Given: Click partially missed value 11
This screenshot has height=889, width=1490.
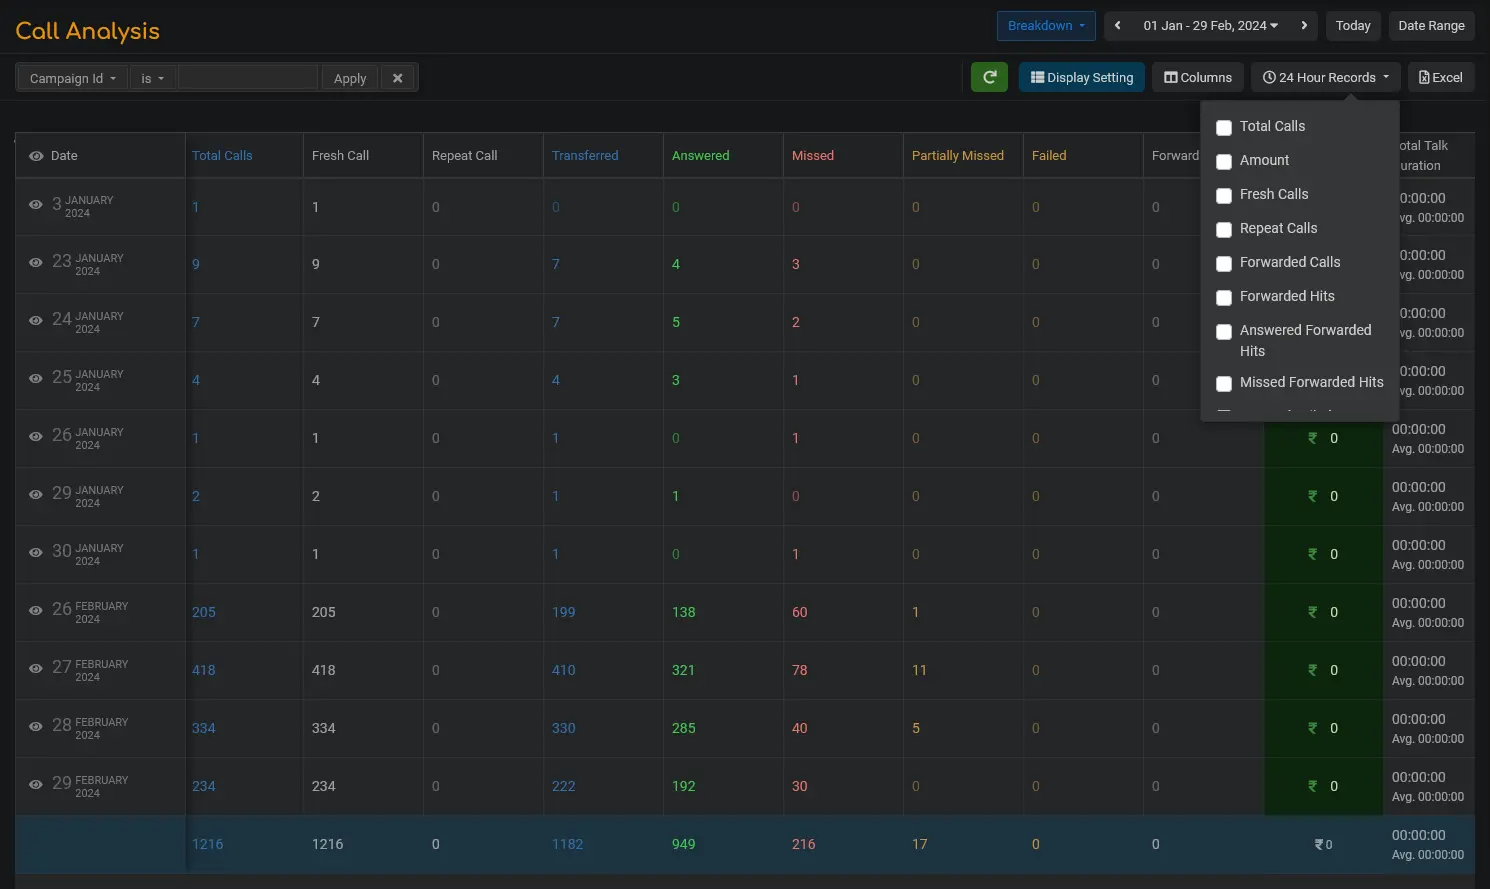Looking at the screenshot, I should pos(919,670).
